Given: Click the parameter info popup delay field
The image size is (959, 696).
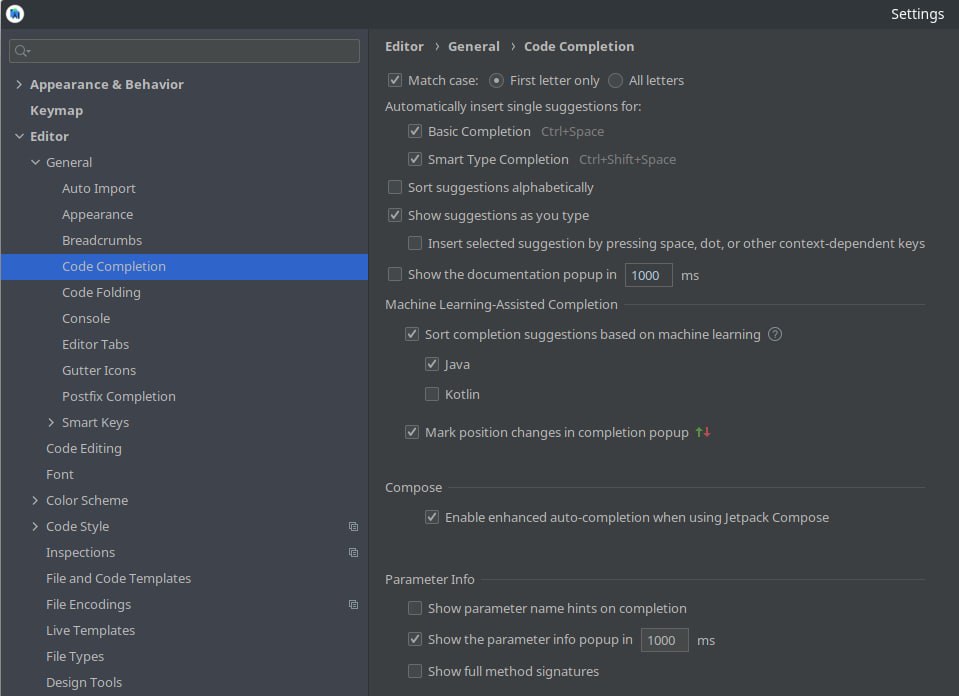Looking at the screenshot, I should point(664,640).
